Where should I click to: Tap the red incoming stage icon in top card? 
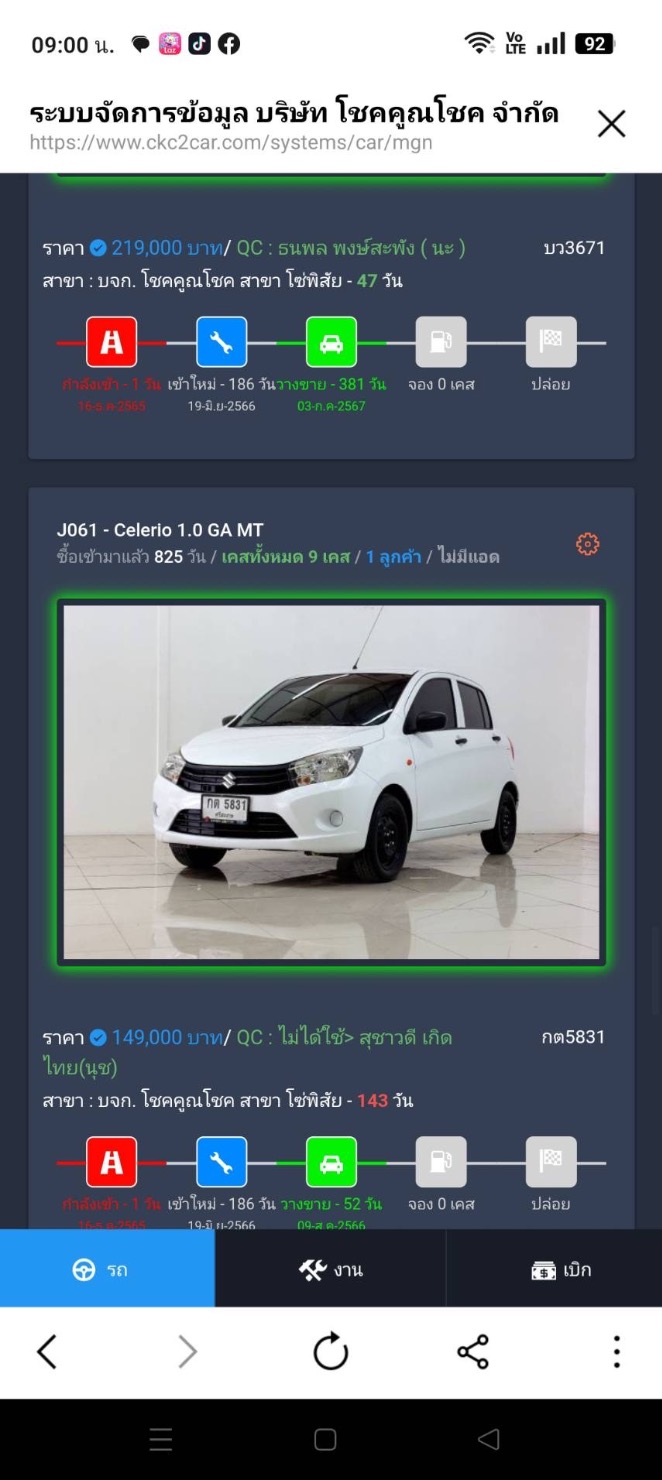coord(111,342)
